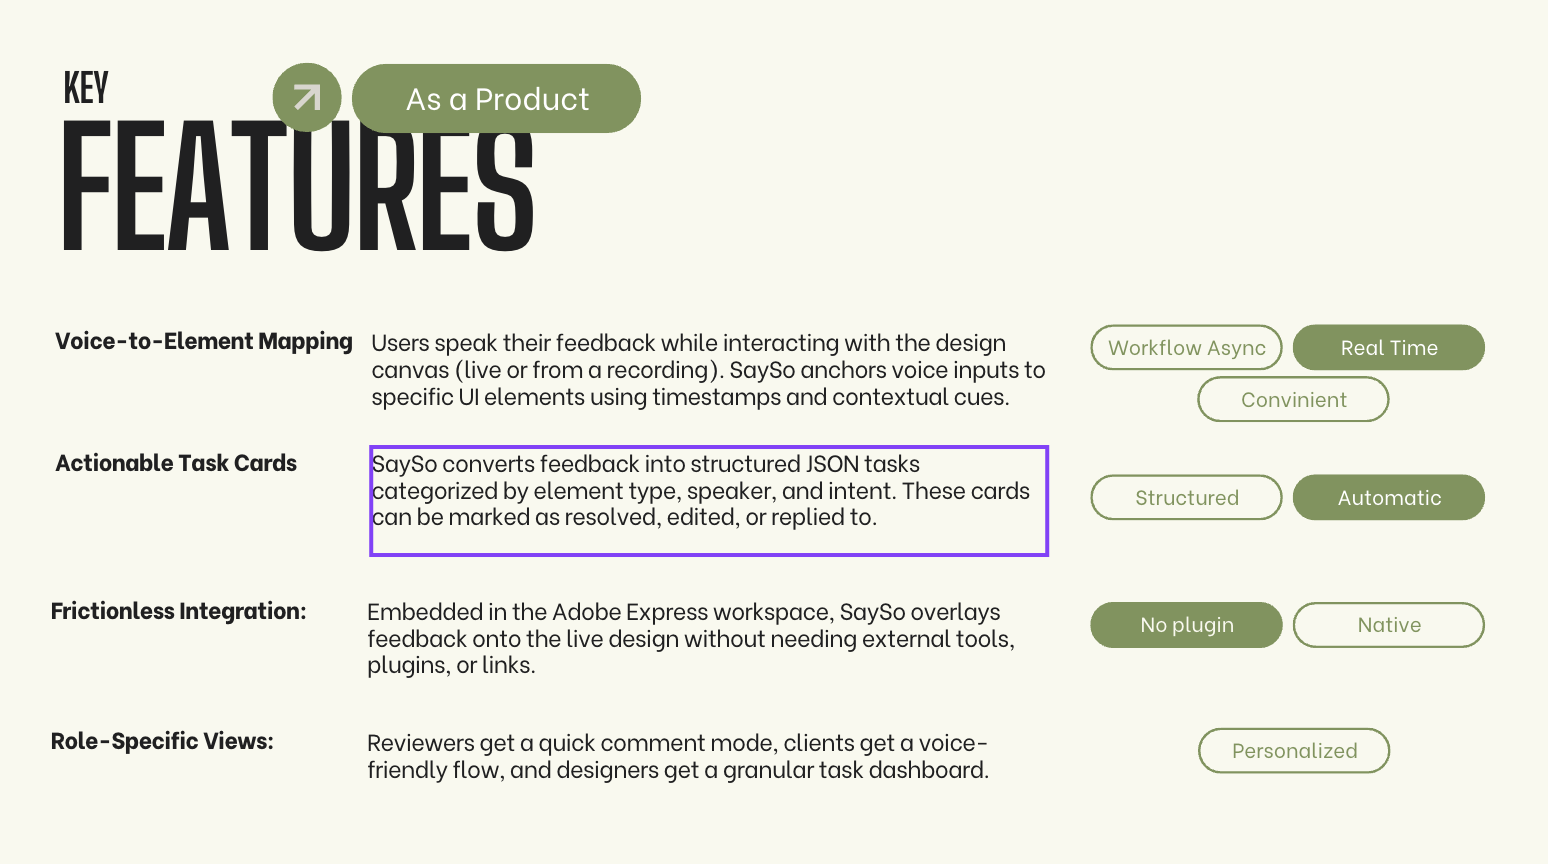Click the 'Personalized' outlined tag

click(1294, 751)
